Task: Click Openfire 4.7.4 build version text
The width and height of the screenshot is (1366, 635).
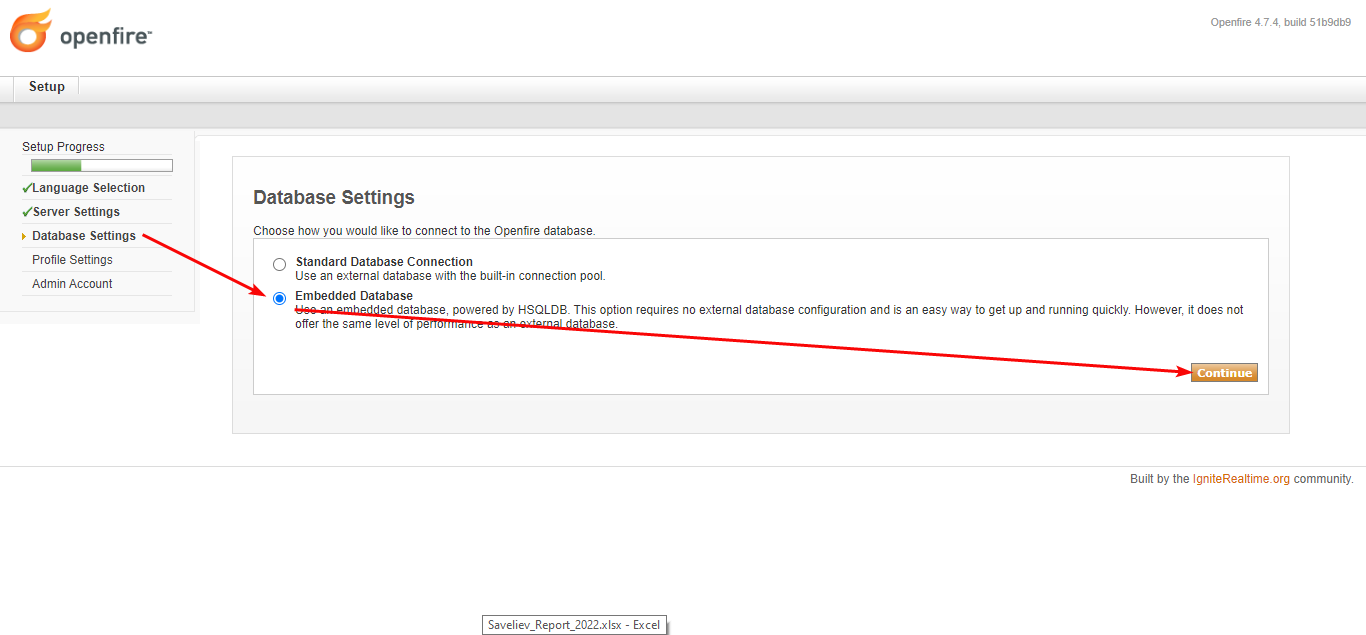Action: tap(1281, 22)
